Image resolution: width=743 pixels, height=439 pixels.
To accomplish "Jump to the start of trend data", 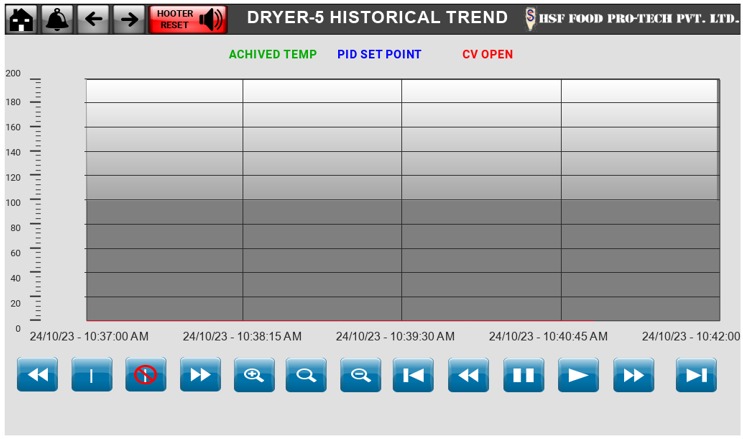I will [x=413, y=375].
